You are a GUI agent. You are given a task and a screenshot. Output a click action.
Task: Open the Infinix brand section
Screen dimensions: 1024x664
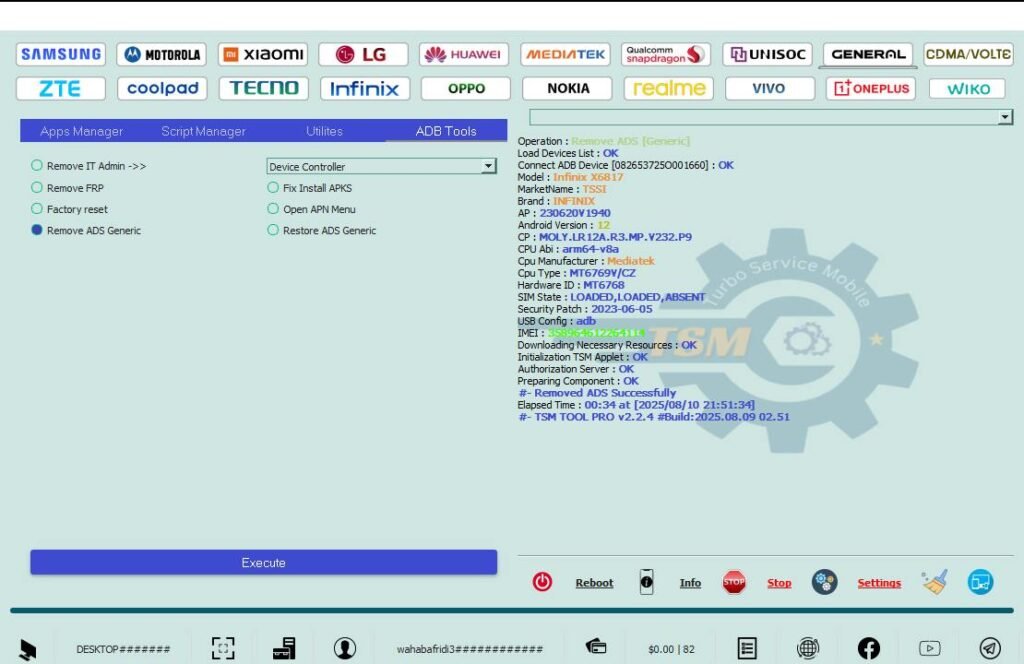(364, 88)
